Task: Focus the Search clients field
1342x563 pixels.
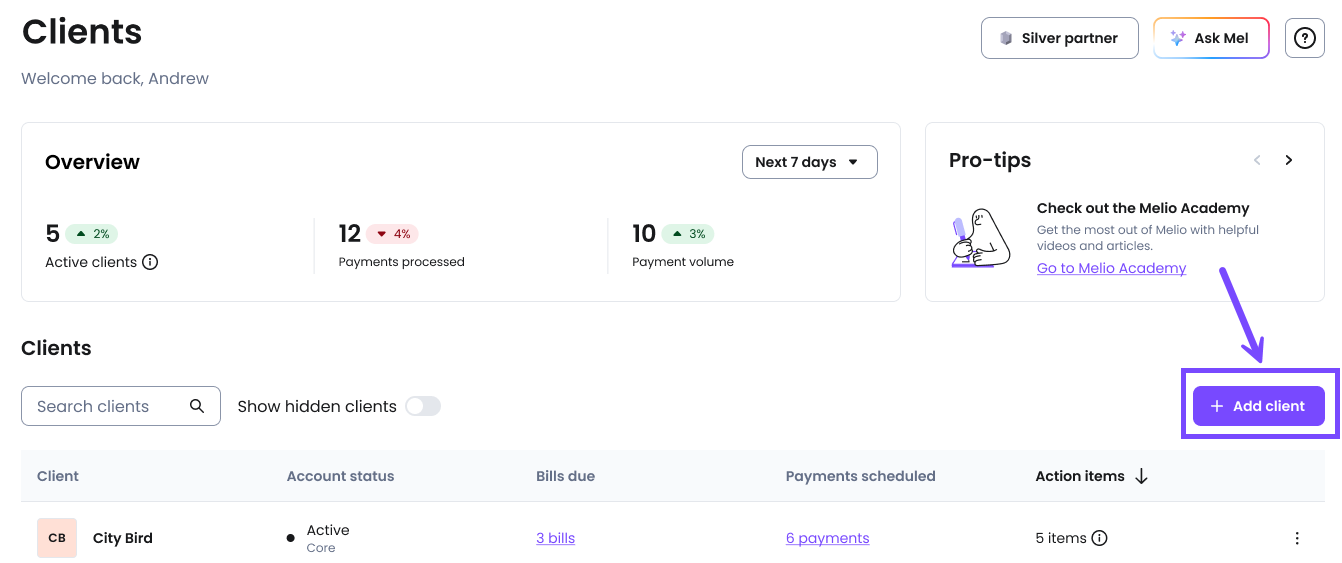Action: click(x=121, y=406)
